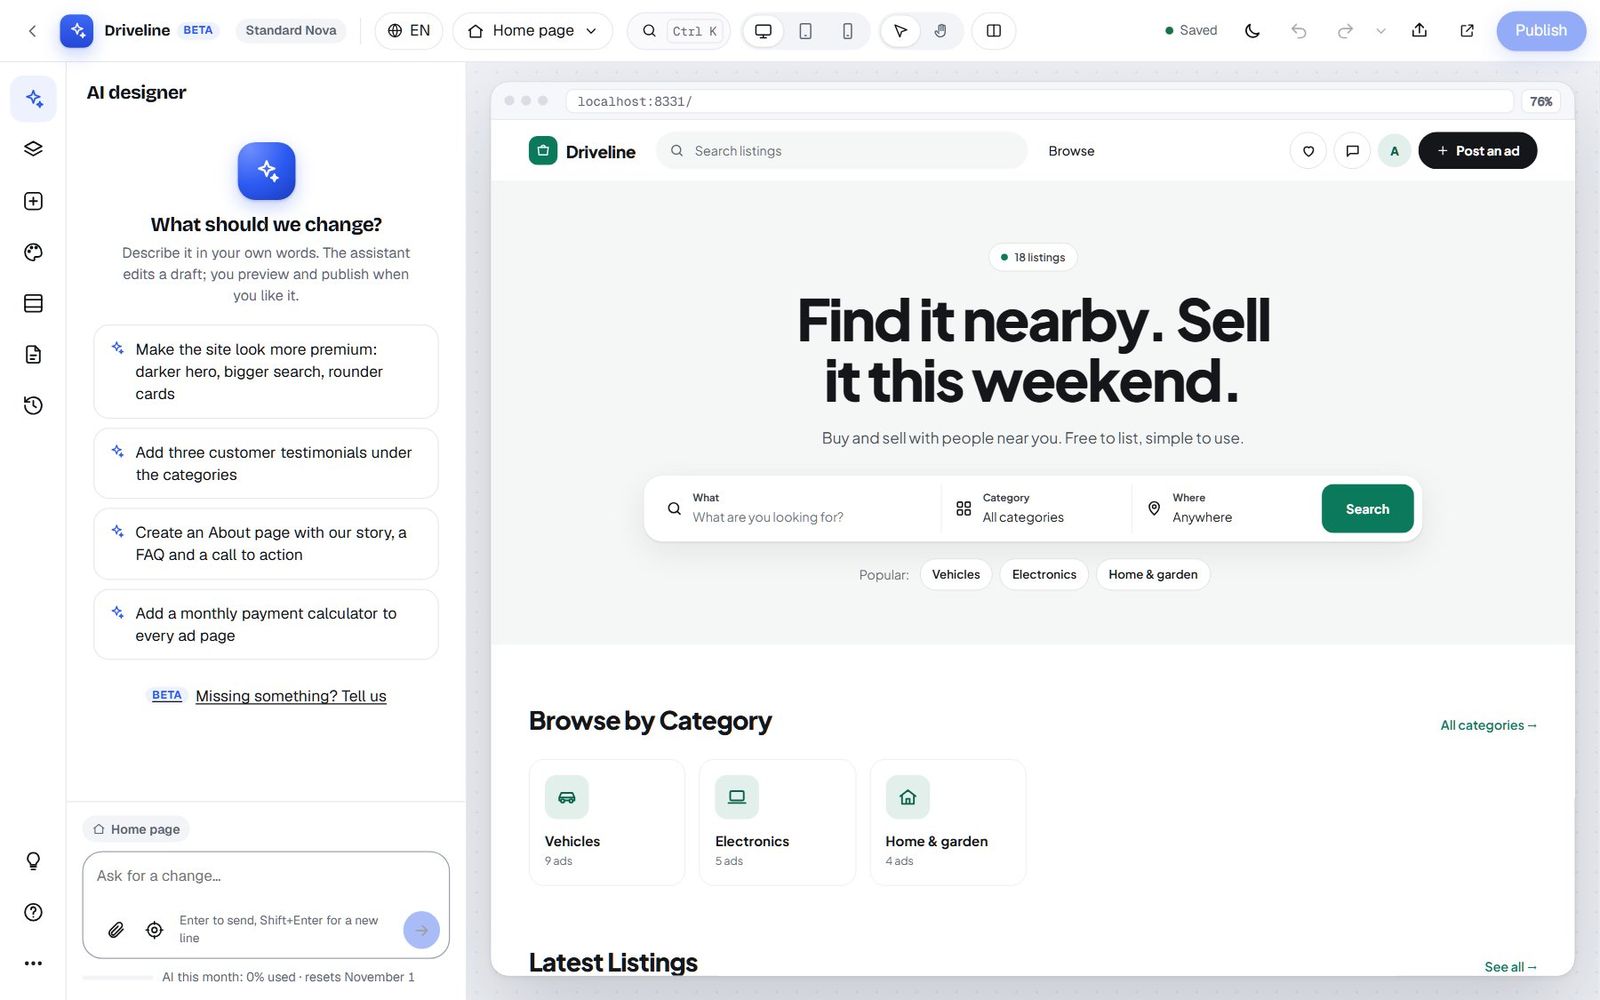Click the Post an ad button
1600x1000 pixels.
coord(1477,151)
